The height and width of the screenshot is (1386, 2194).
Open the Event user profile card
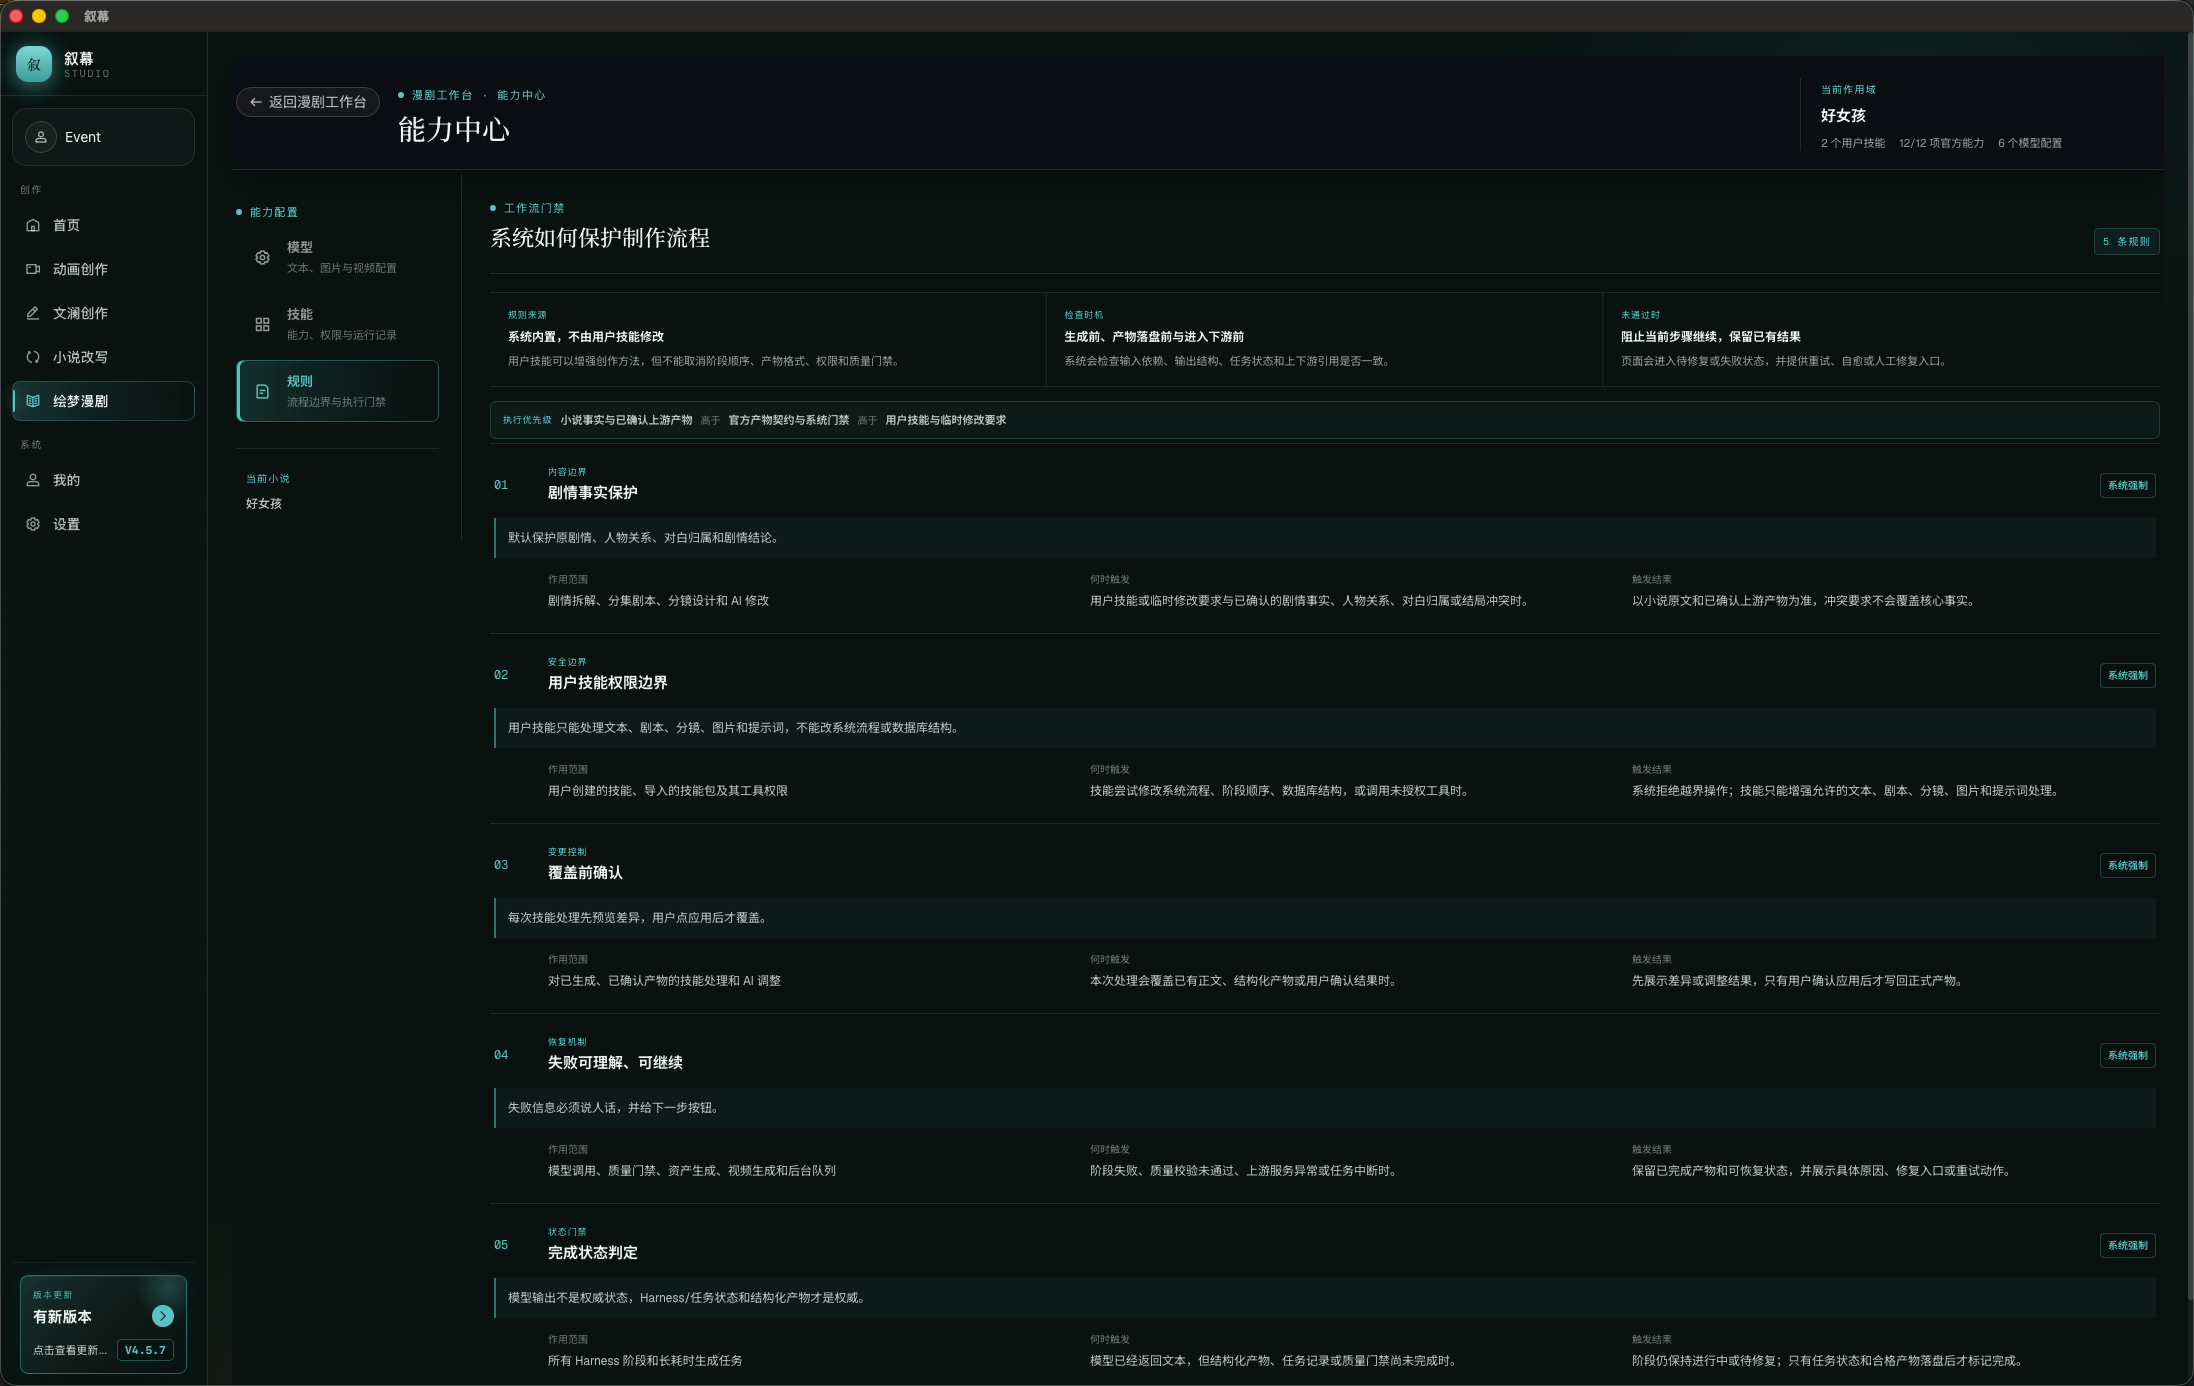click(x=103, y=137)
